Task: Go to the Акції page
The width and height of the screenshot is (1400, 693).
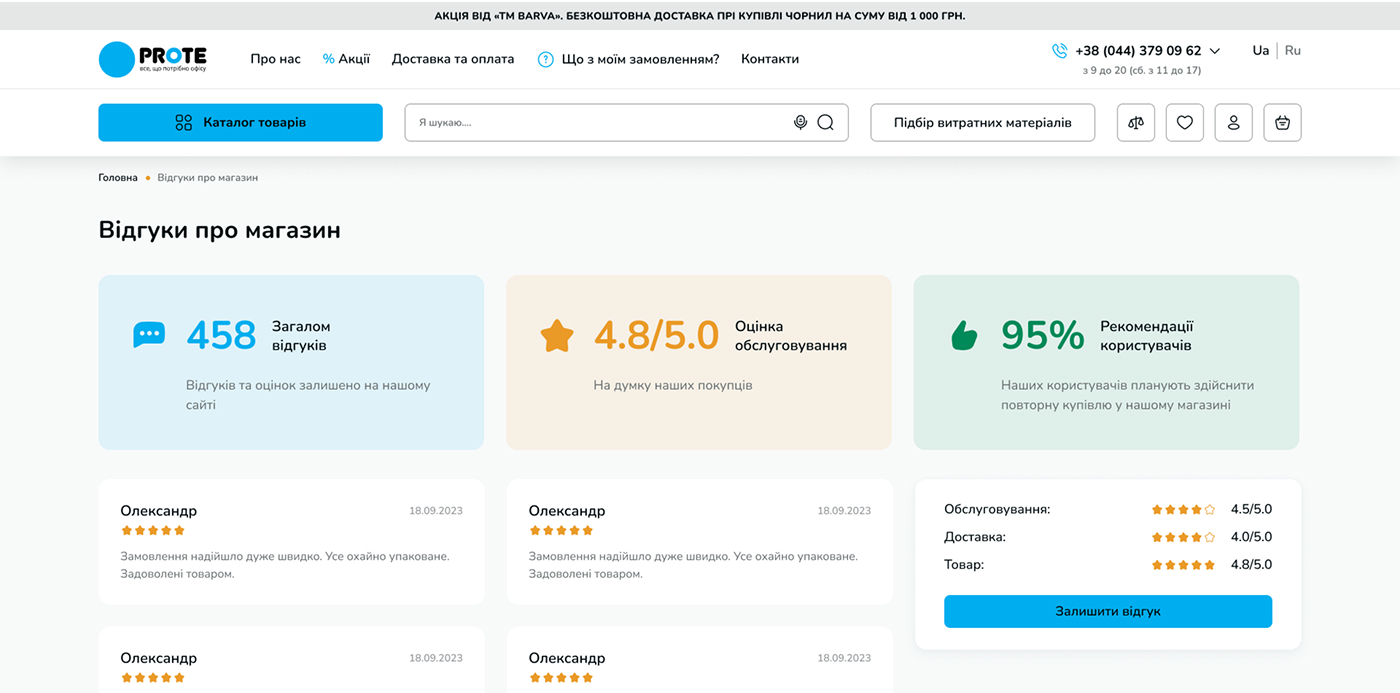Action: [346, 59]
